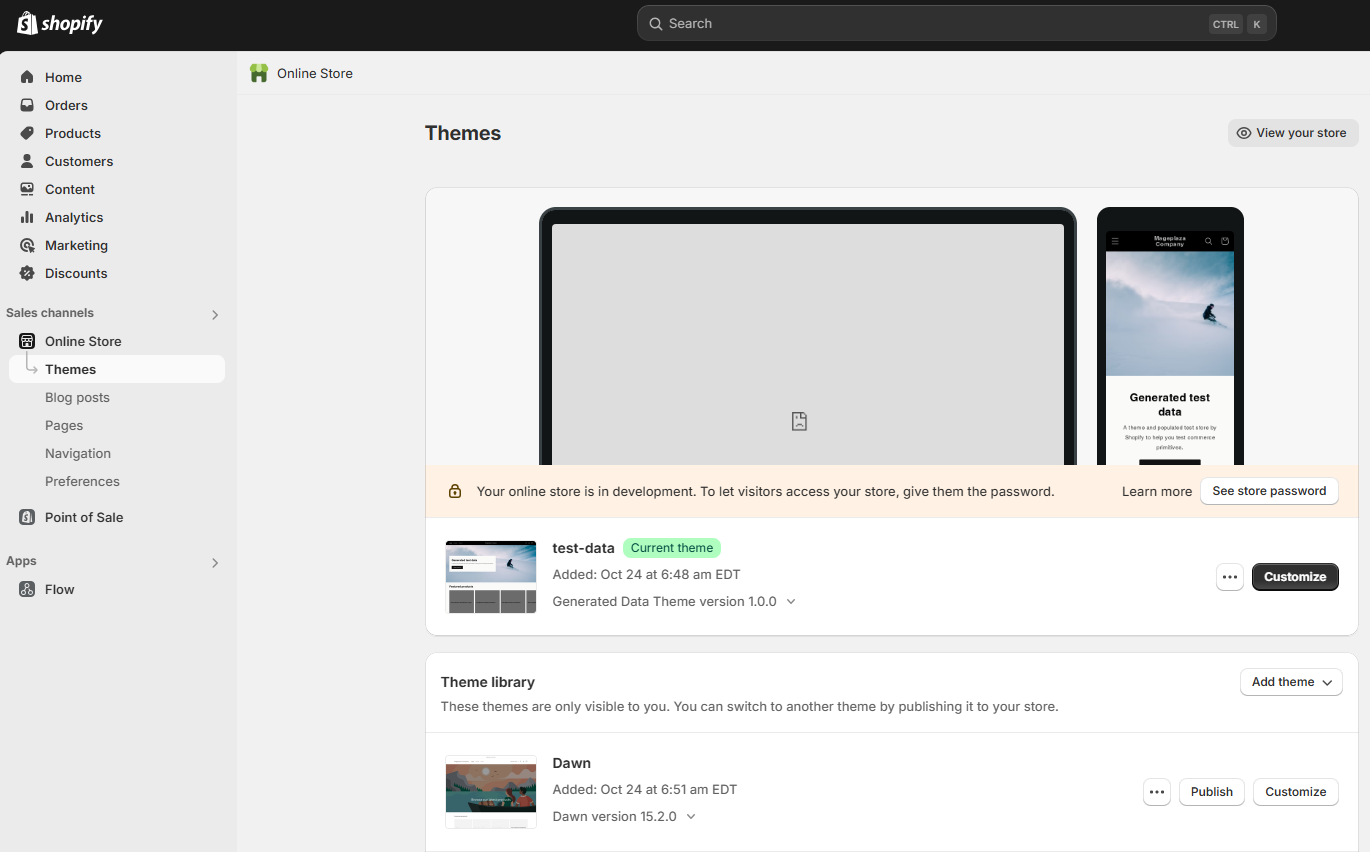This screenshot has height=852, width=1370.
Task: Go to Orders in sidebar
Action: tap(66, 105)
